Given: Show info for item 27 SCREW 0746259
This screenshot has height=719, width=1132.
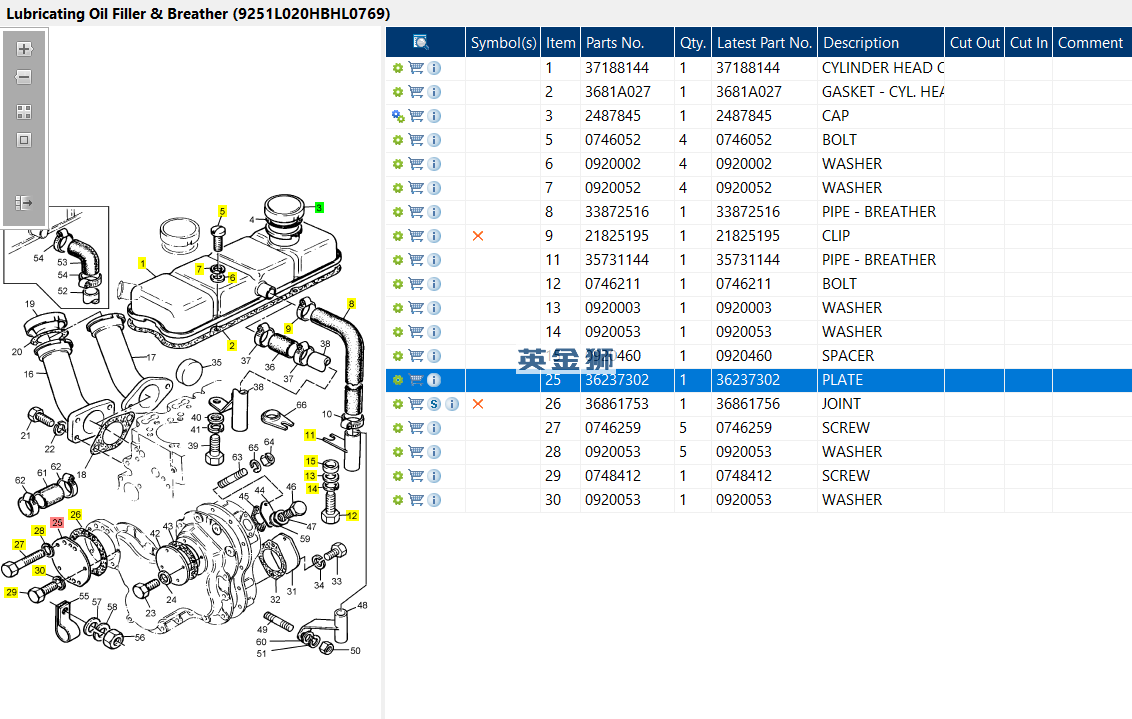Looking at the screenshot, I should [x=434, y=428].
